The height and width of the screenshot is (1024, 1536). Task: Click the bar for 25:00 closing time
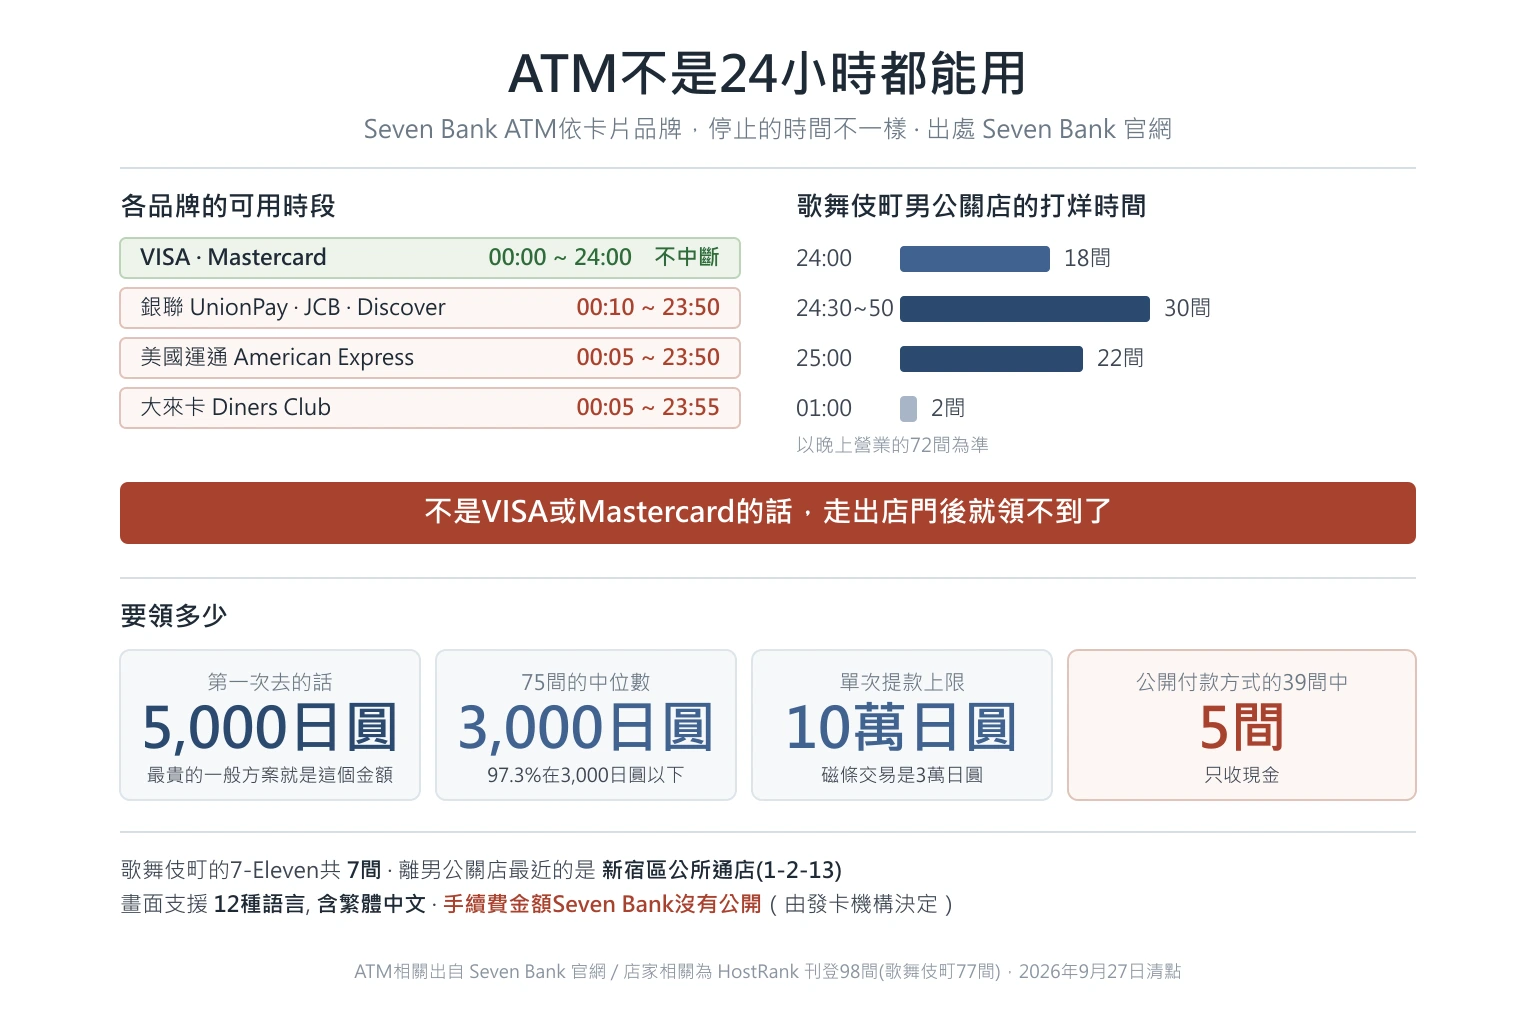pos(991,359)
